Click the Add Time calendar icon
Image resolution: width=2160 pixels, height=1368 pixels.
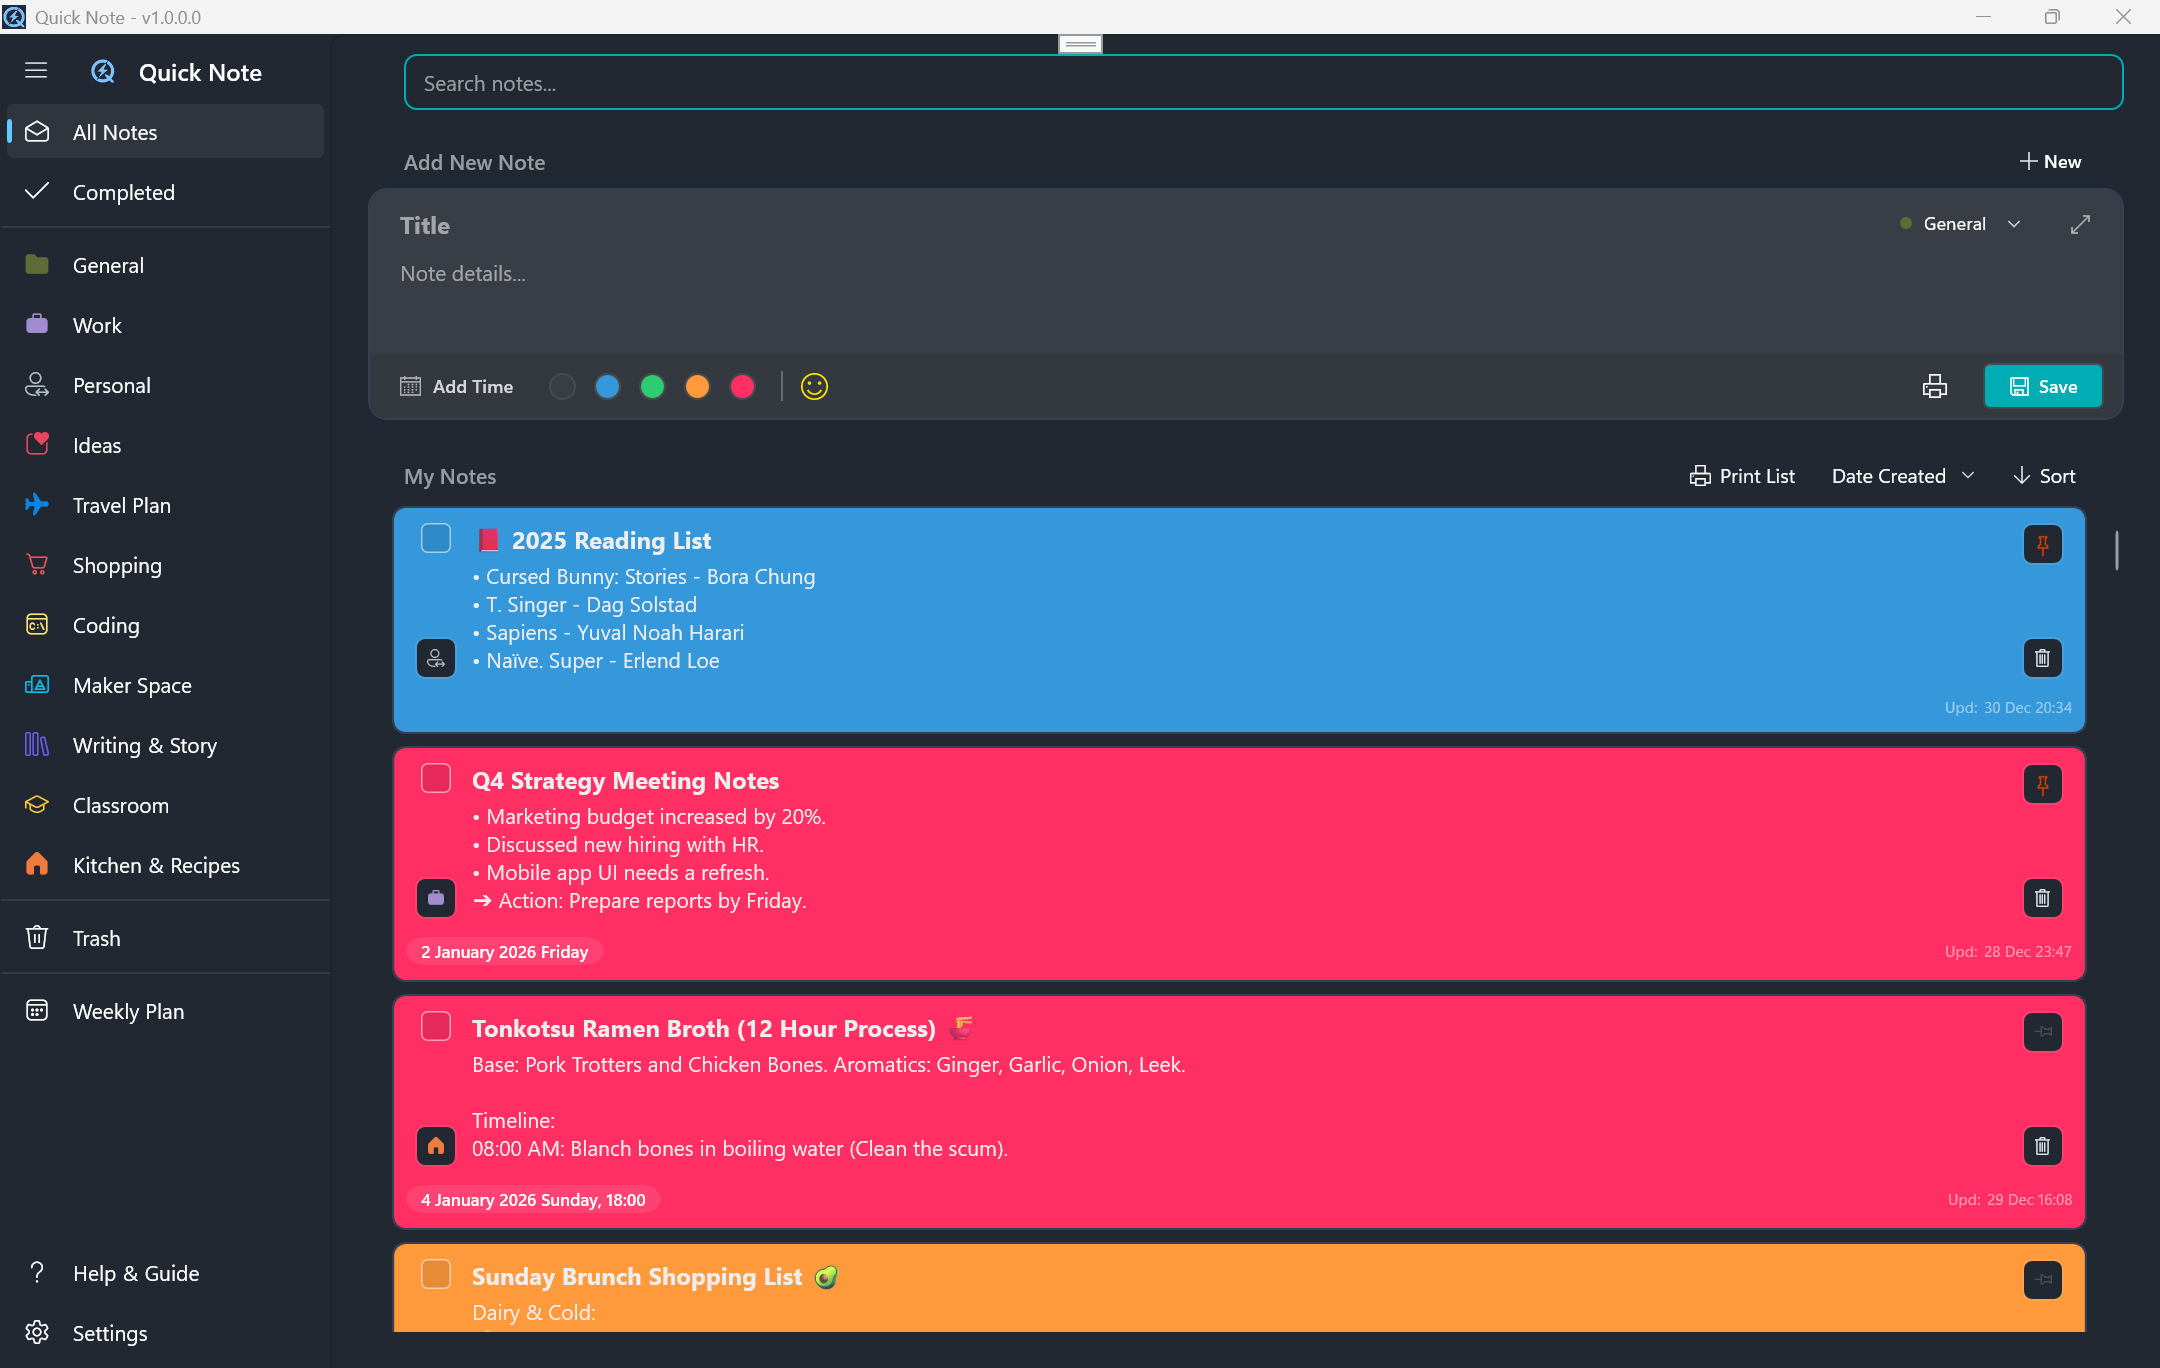point(410,386)
